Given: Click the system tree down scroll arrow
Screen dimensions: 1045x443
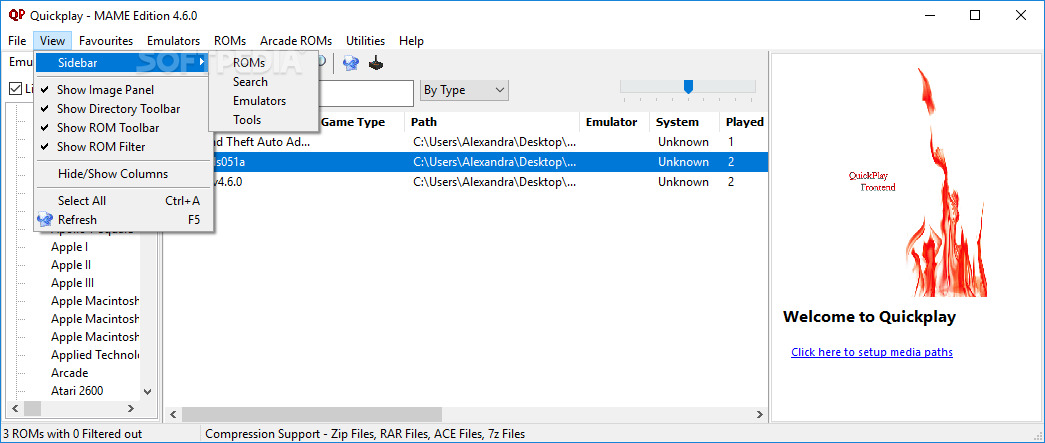Looking at the screenshot, I should pyautogui.click(x=147, y=392).
